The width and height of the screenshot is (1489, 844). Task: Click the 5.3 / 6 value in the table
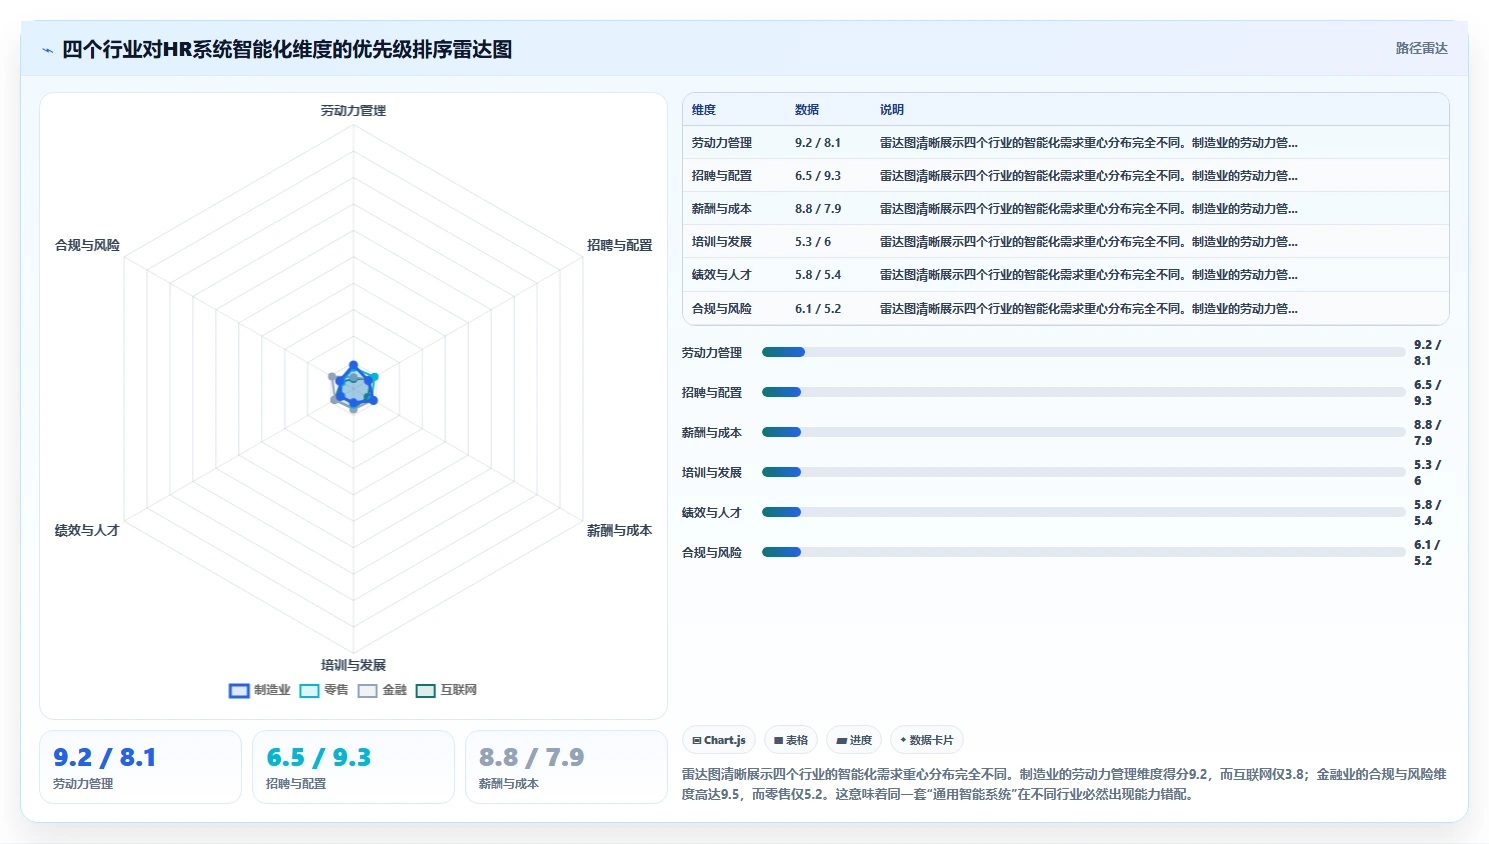[813, 242]
